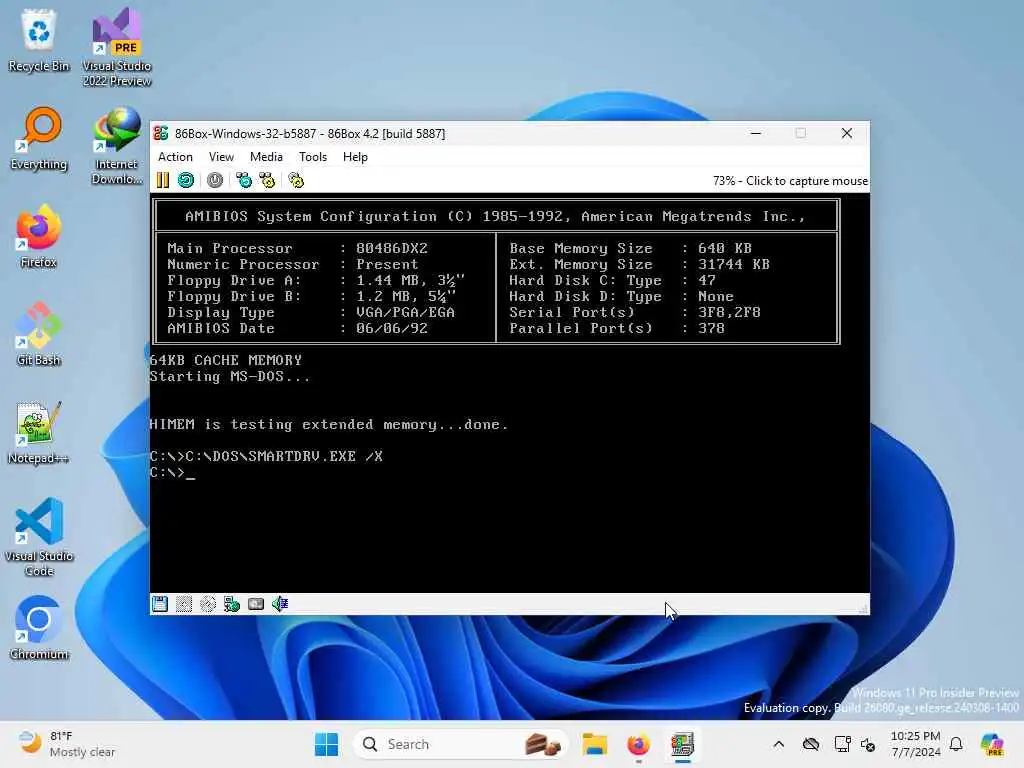1024x768 pixels.
Task: Minimize the 86Box window
Action: point(756,133)
